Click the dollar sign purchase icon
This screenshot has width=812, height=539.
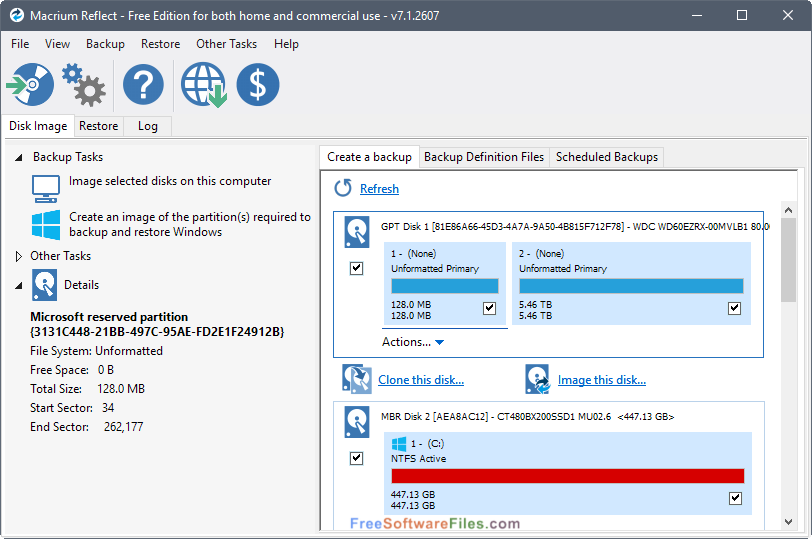tap(258, 84)
